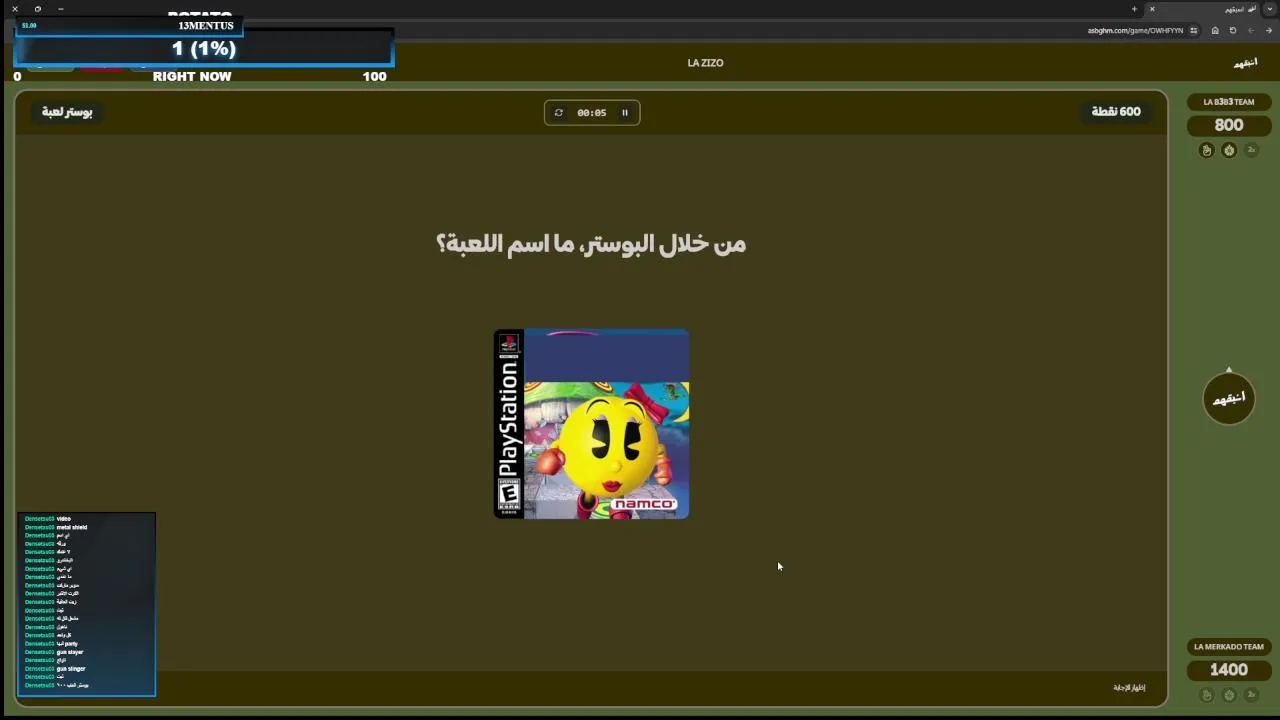Click the address bar site settings icon
The width and height of the screenshot is (1280, 720).
(x=1196, y=31)
